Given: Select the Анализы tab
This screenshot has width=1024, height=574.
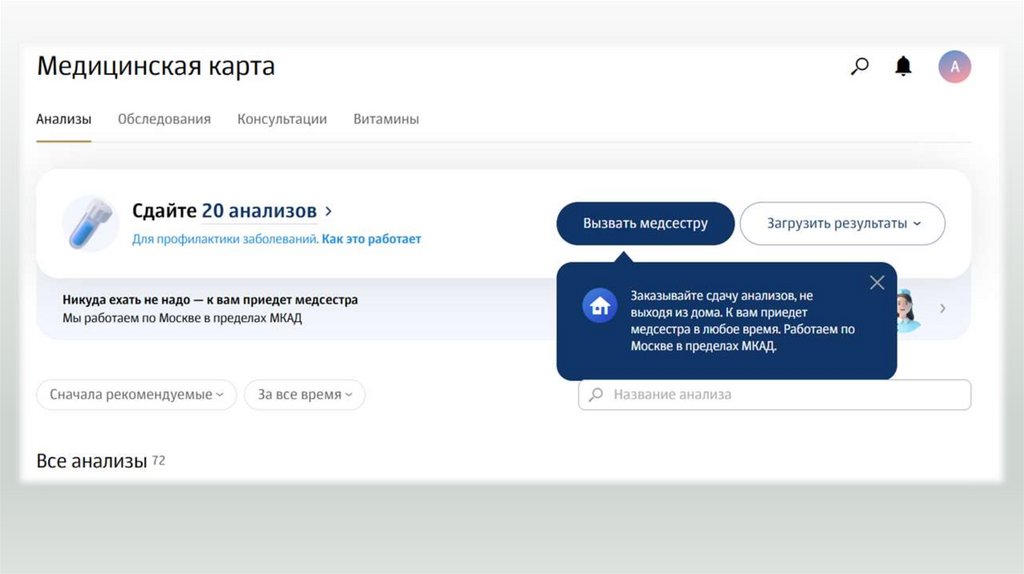Looking at the screenshot, I should 63,120.
